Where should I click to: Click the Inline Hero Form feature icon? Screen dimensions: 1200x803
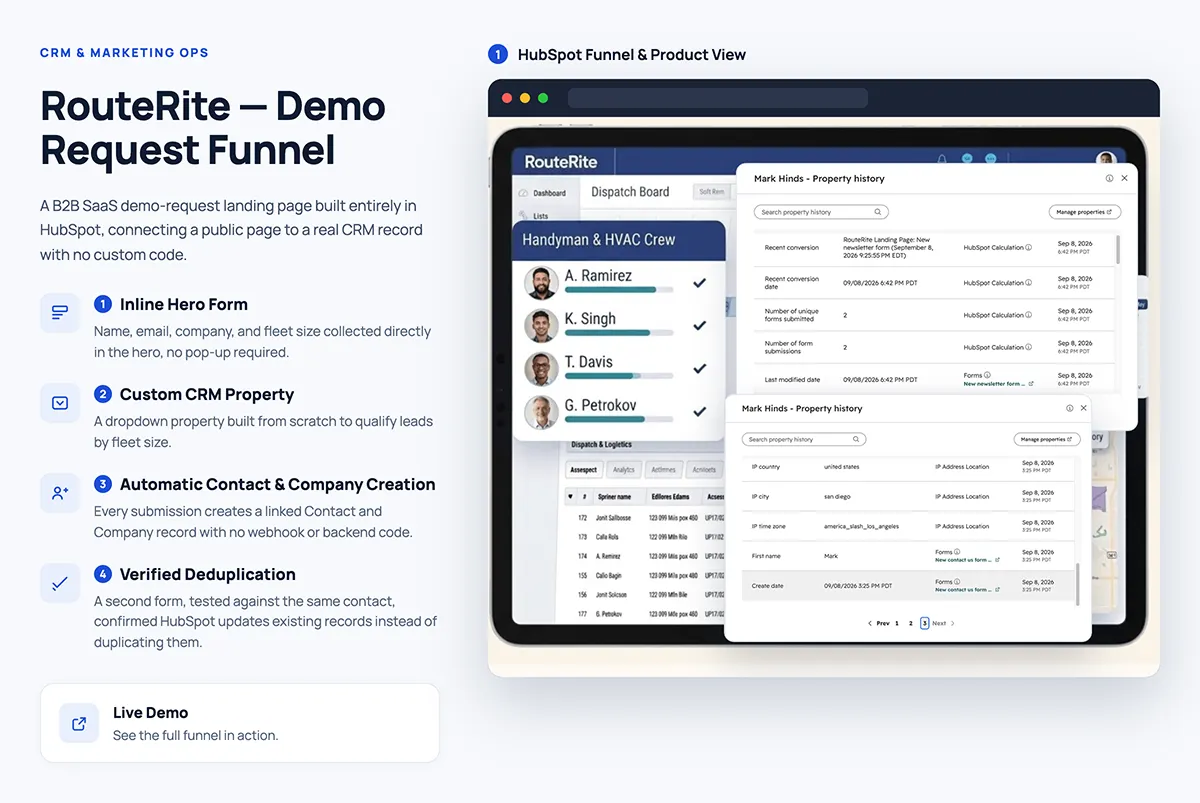(60, 313)
